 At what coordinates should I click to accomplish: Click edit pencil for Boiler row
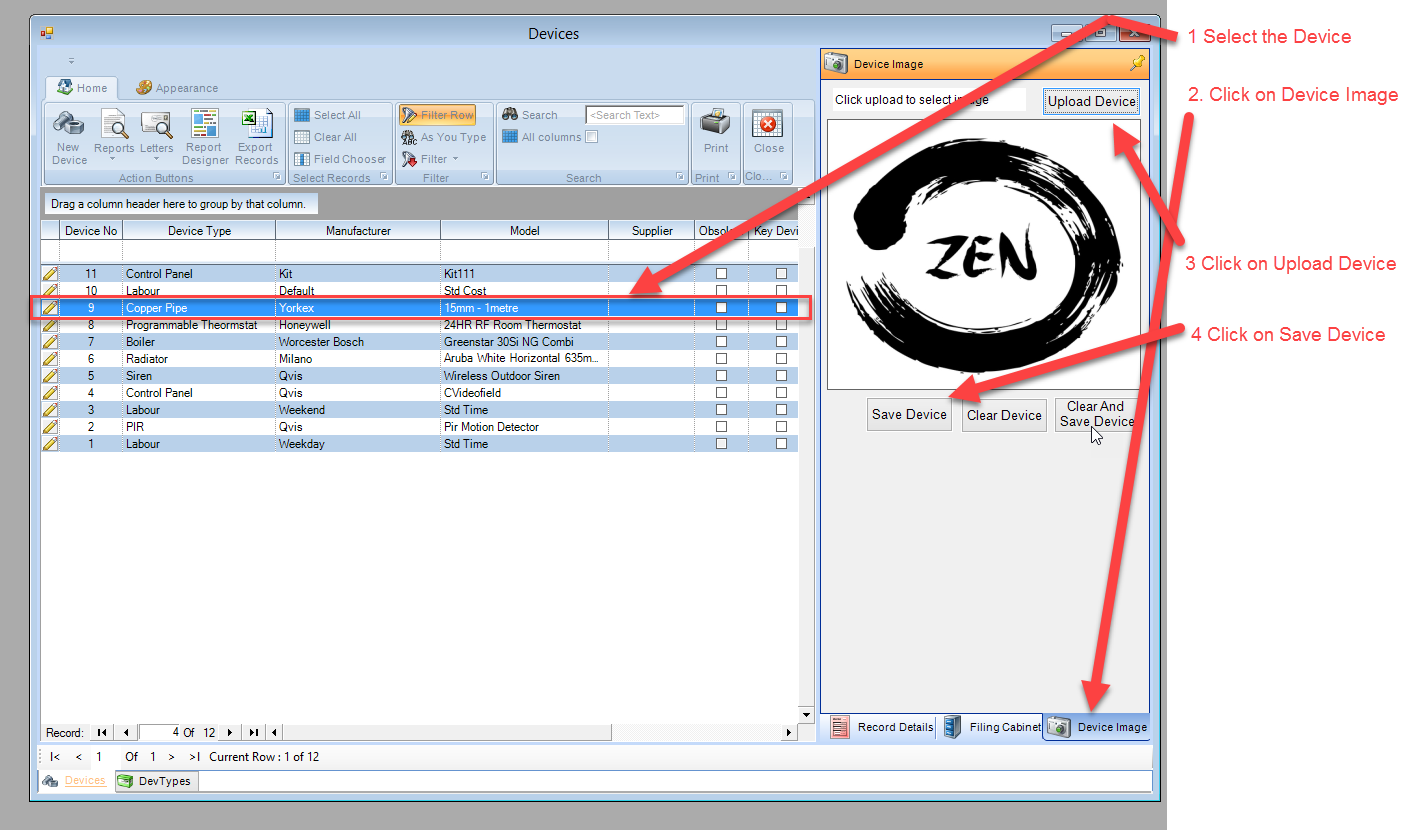click(x=50, y=342)
